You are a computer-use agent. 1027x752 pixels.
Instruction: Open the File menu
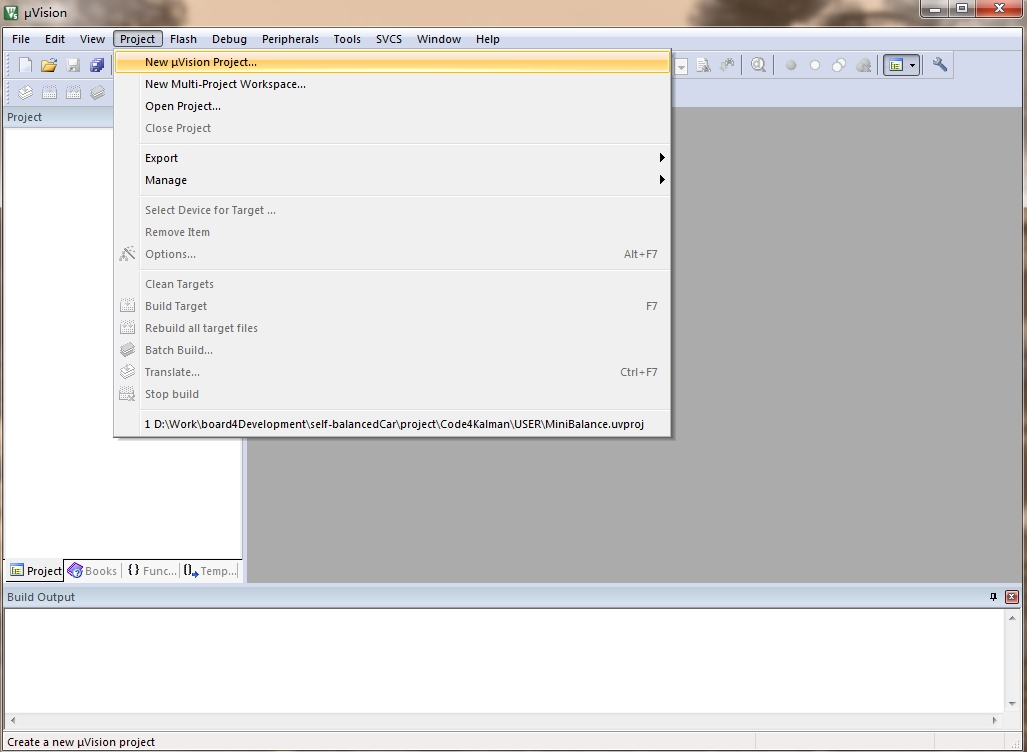21,39
